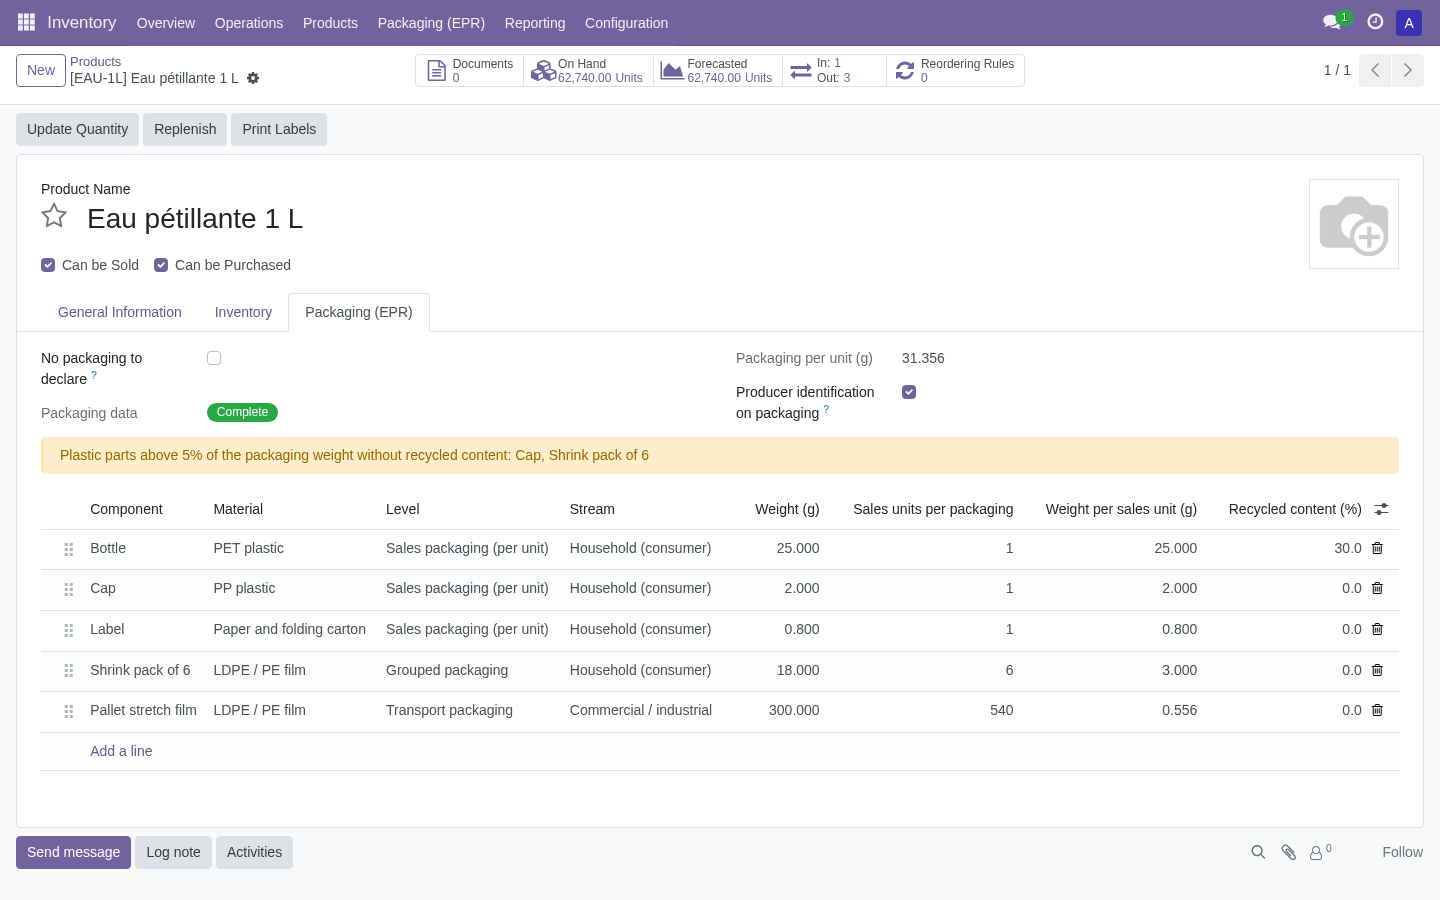The width and height of the screenshot is (1440, 900).
Task: Delete the Cap component row
Action: click(1377, 588)
